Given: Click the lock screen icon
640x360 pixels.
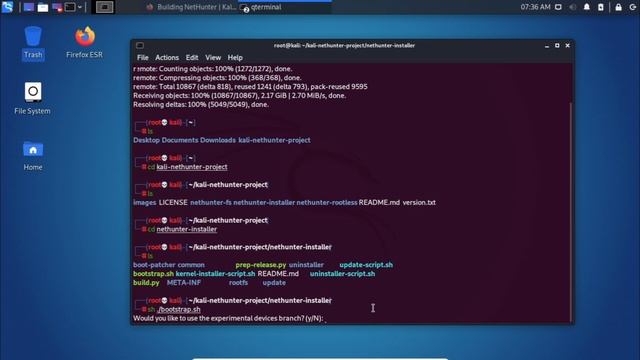Looking at the screenshot, I should click(x=618, y=7).
